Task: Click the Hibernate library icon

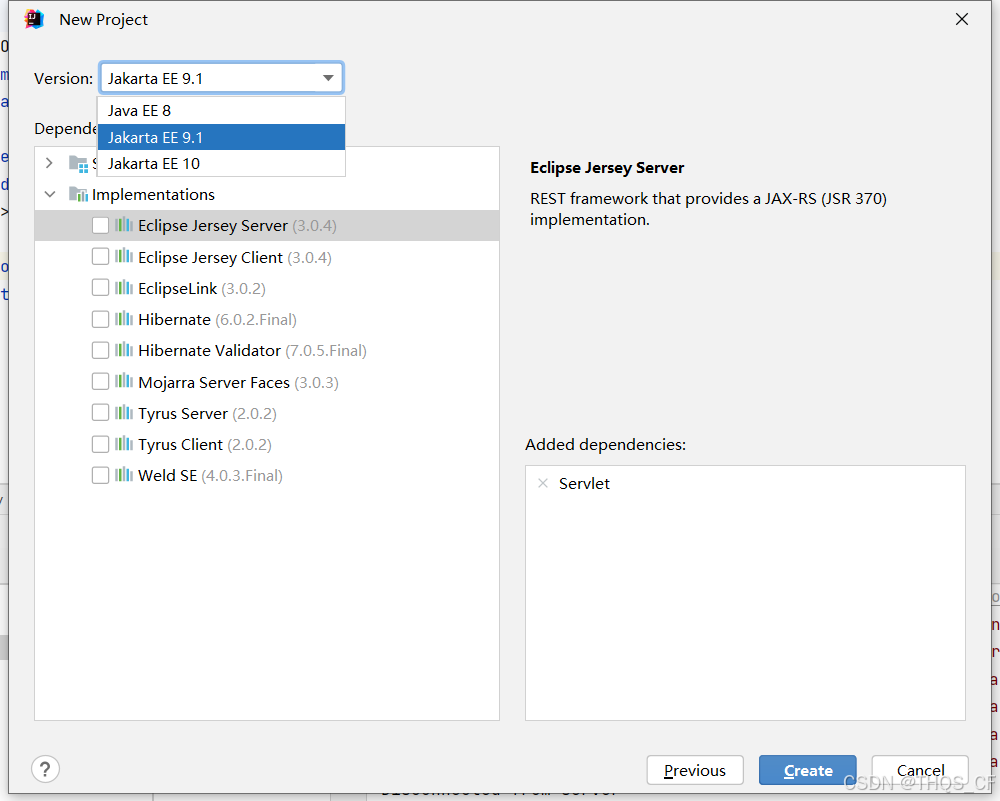Action: pos(124,318)
